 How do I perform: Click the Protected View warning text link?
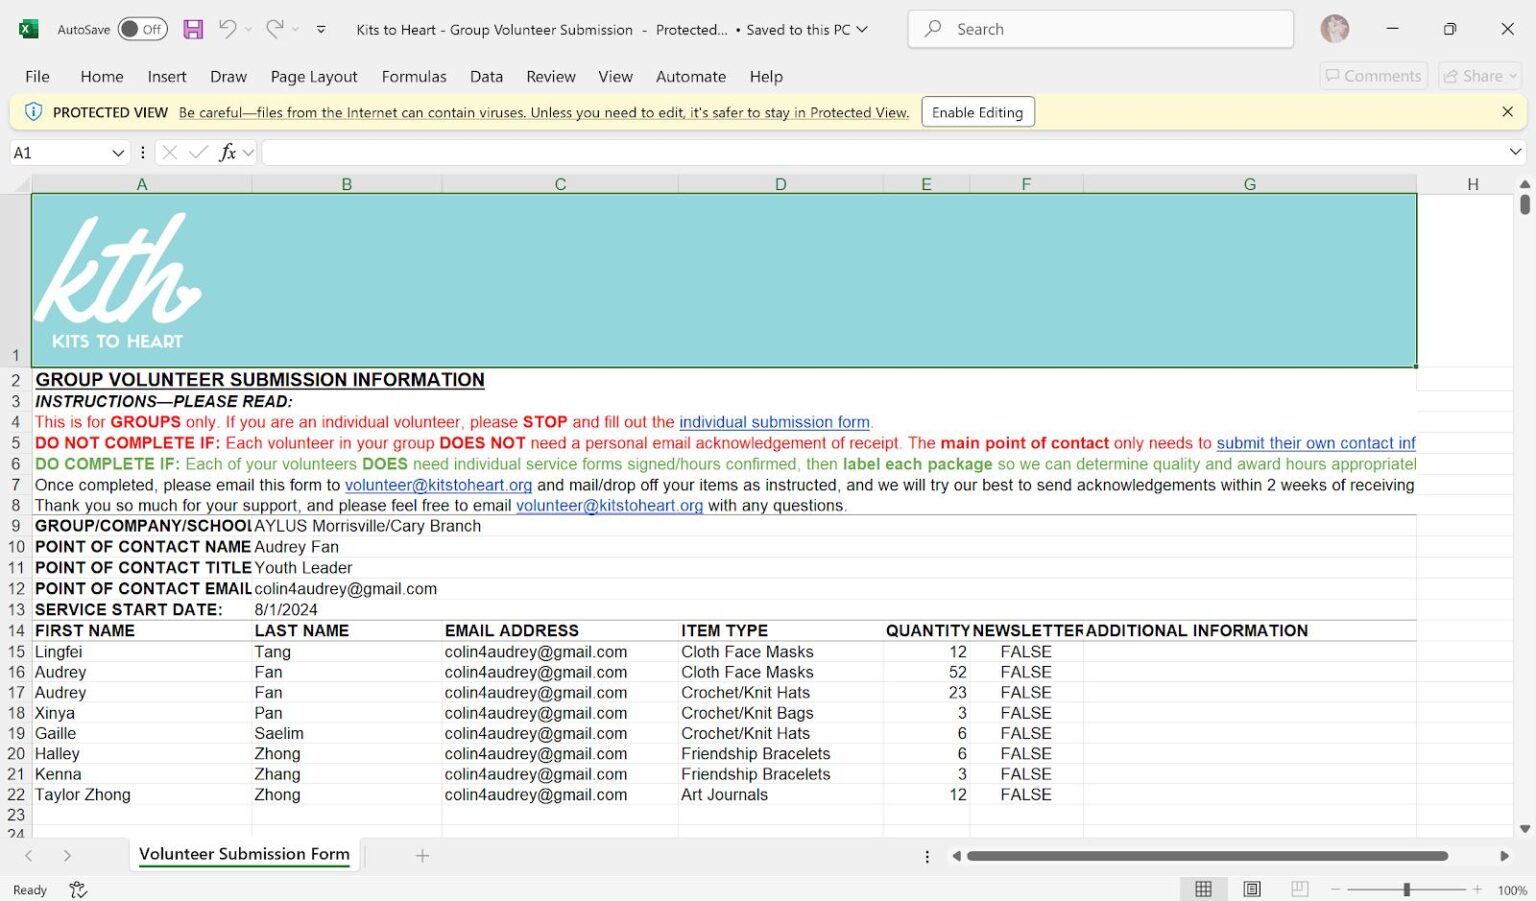pos(544,113)
